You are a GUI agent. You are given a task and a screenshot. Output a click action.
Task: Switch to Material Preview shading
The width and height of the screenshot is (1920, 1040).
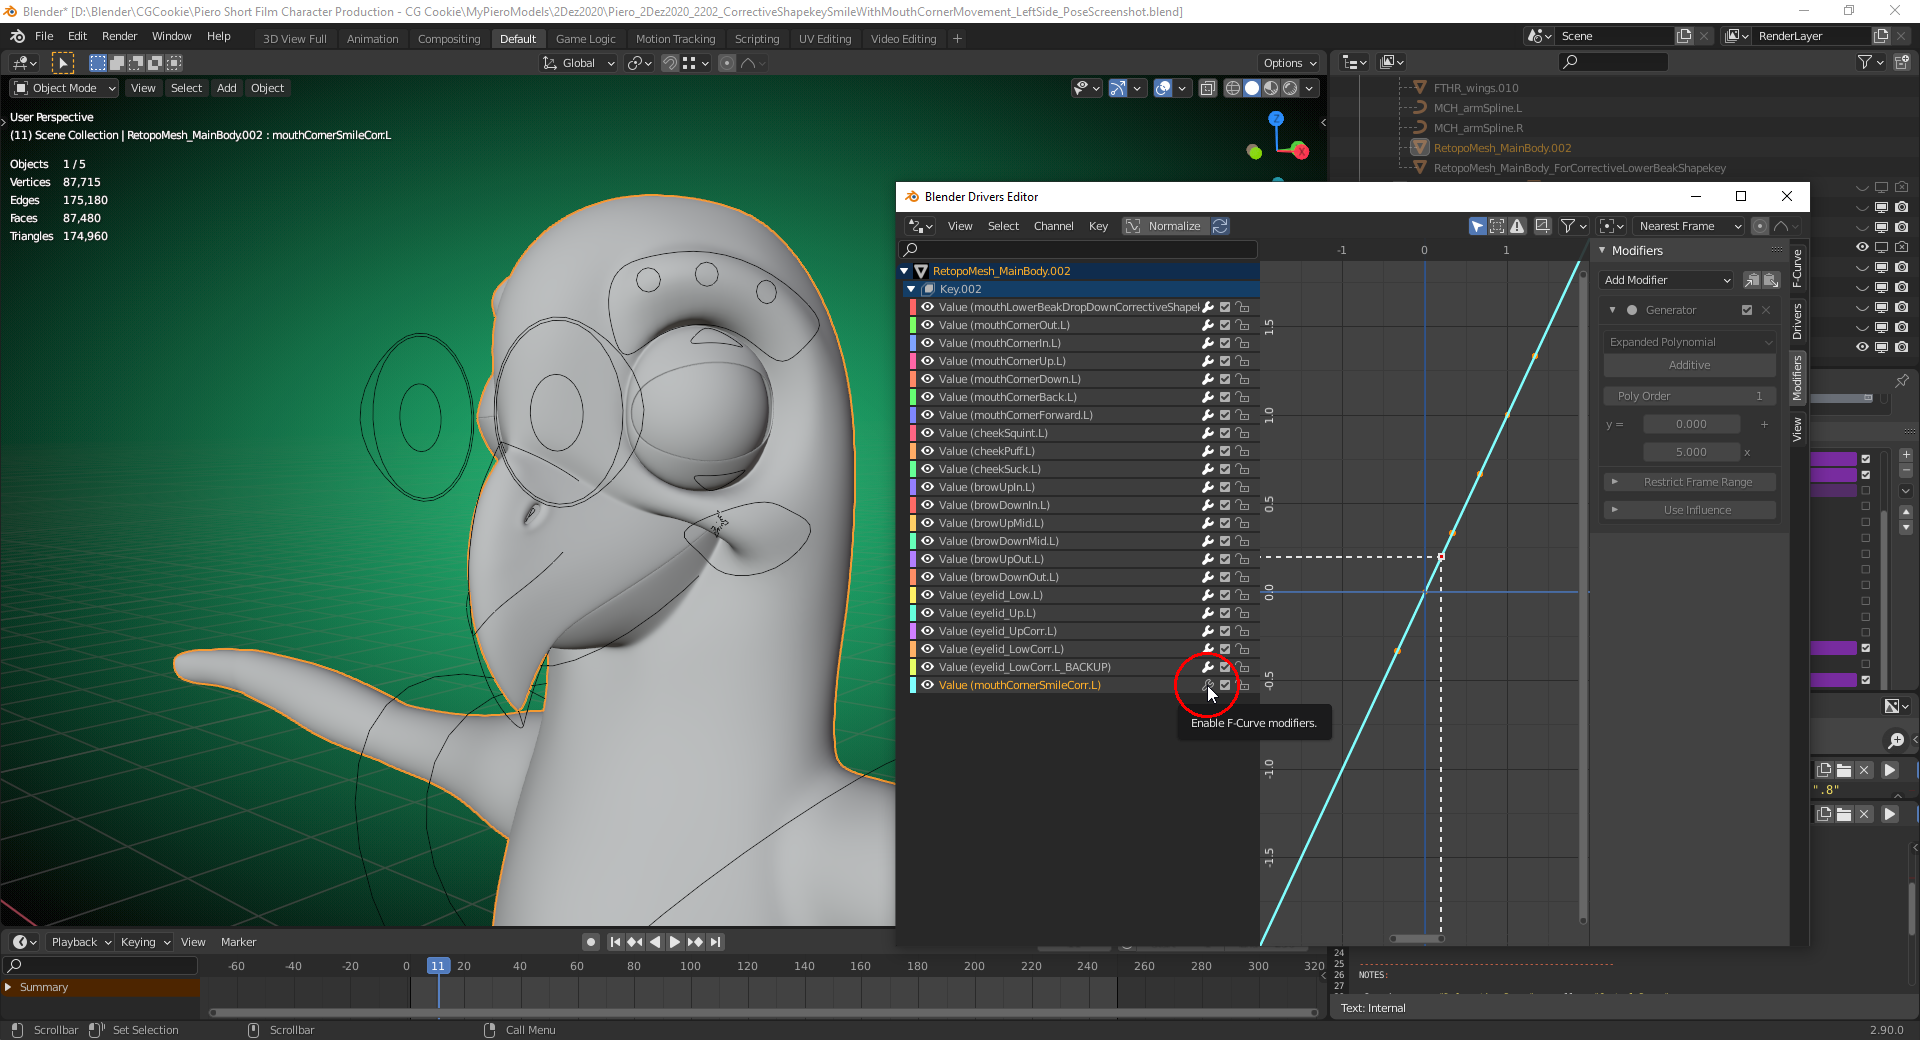click(x=1271, y=88)
